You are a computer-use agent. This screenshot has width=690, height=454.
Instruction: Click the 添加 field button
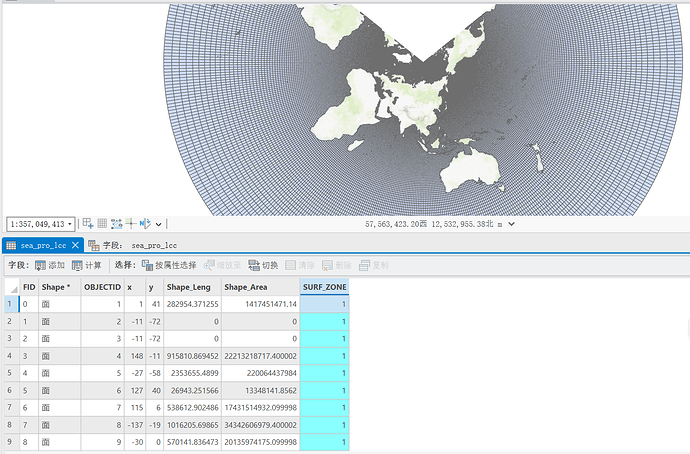click(x=49, y=265)
